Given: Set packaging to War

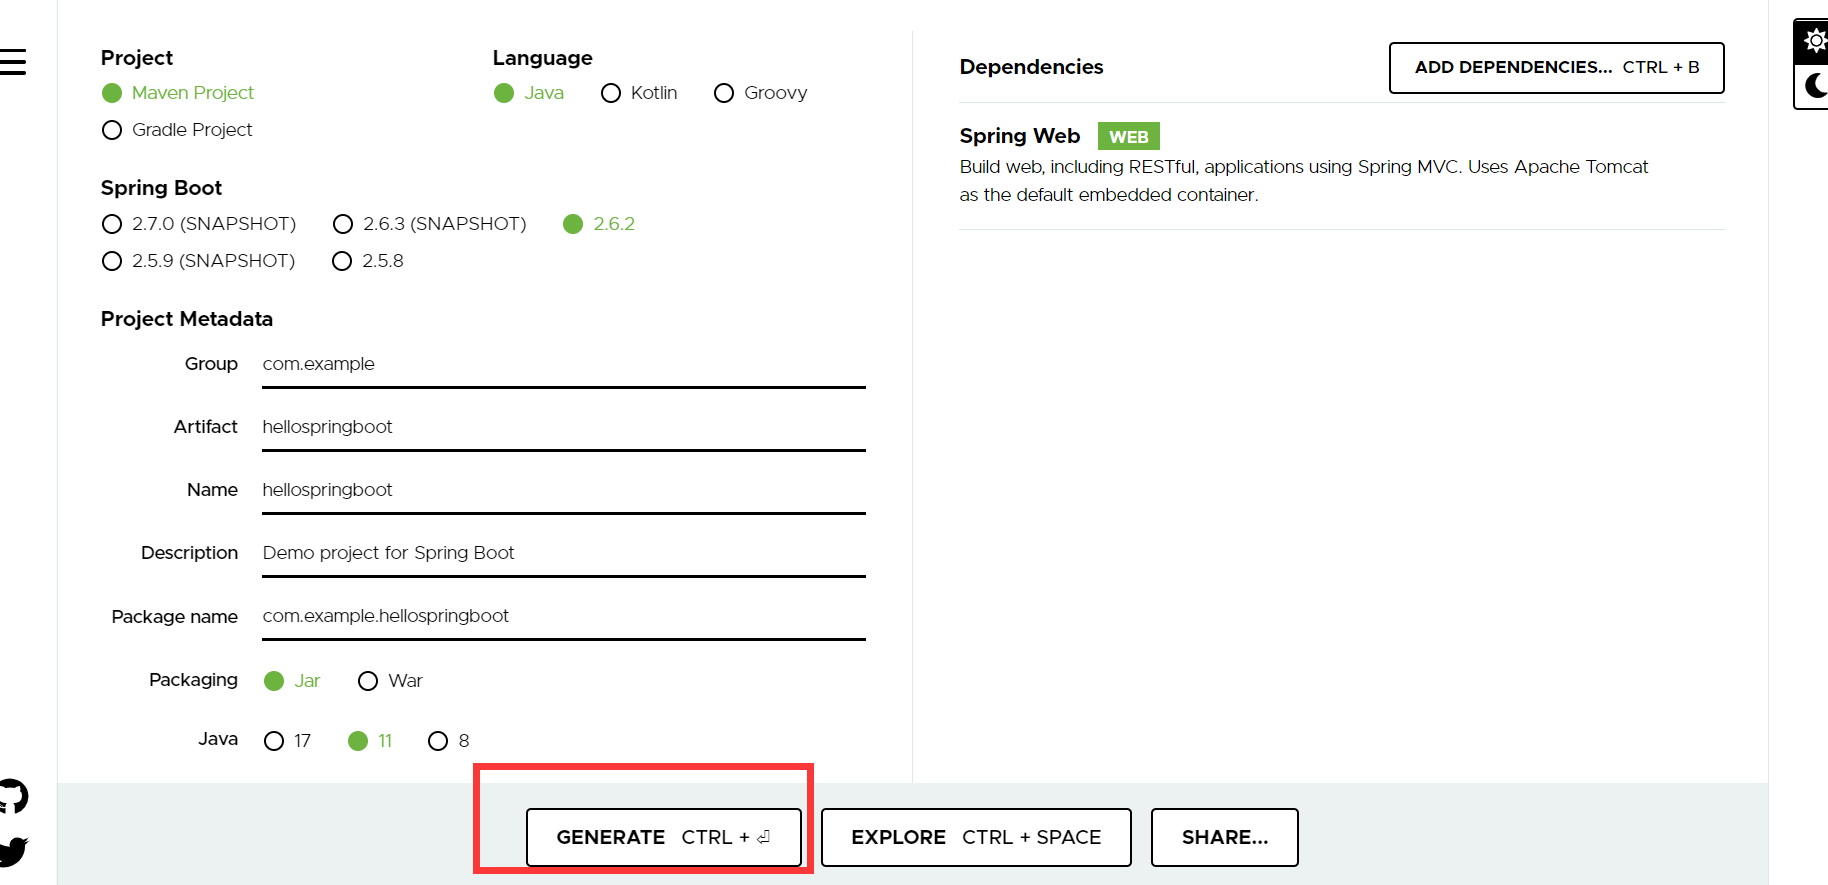Looking at the screenshot, I should click(390, 681).
